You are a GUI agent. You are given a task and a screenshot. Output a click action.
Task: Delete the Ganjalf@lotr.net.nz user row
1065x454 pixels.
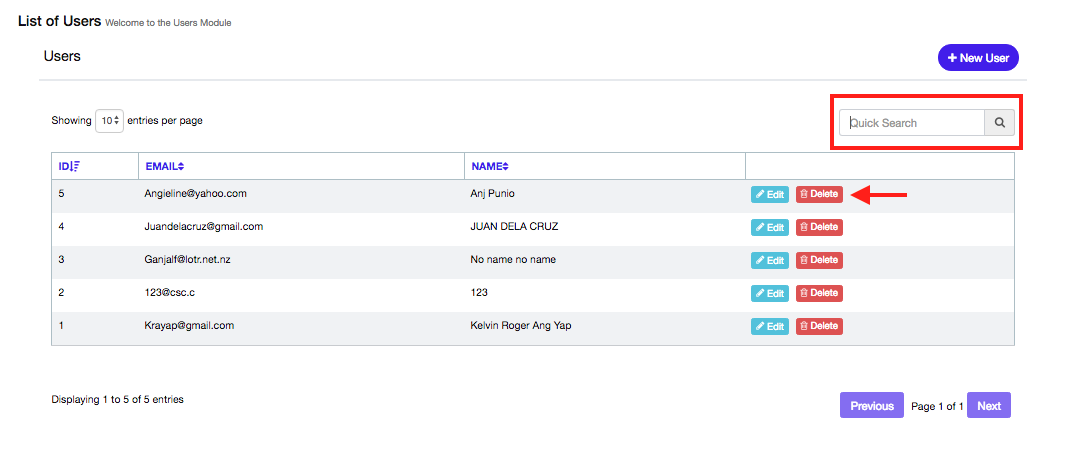[x=819, y=260]
